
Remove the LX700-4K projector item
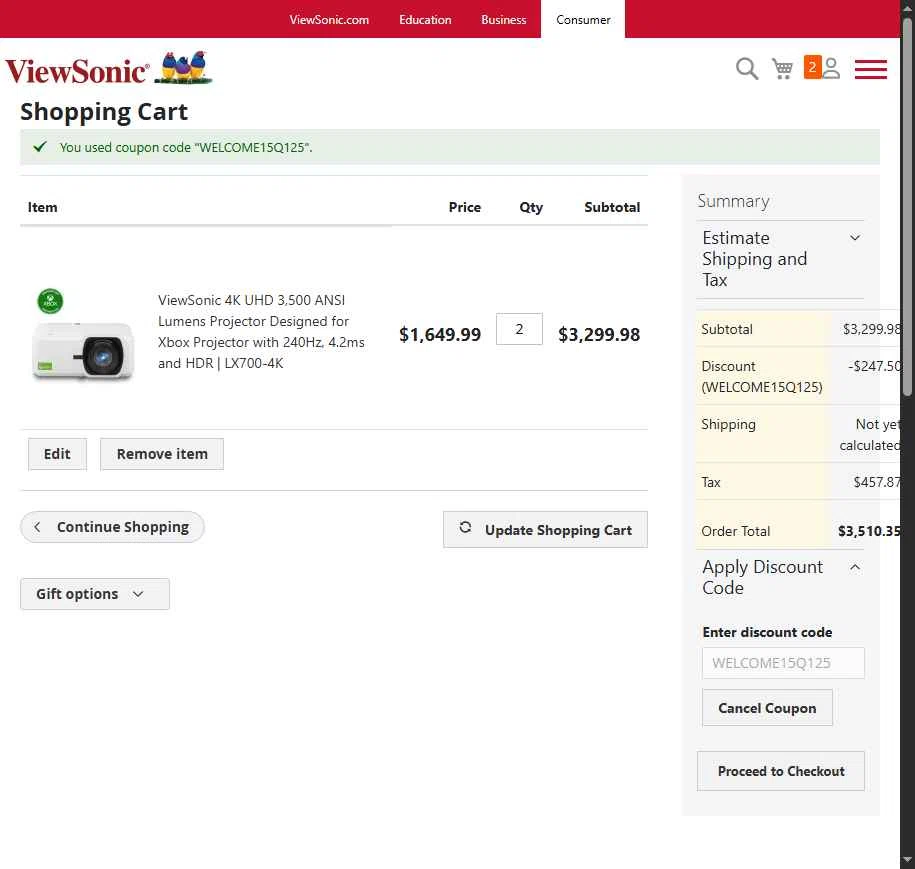click(162, 454)
